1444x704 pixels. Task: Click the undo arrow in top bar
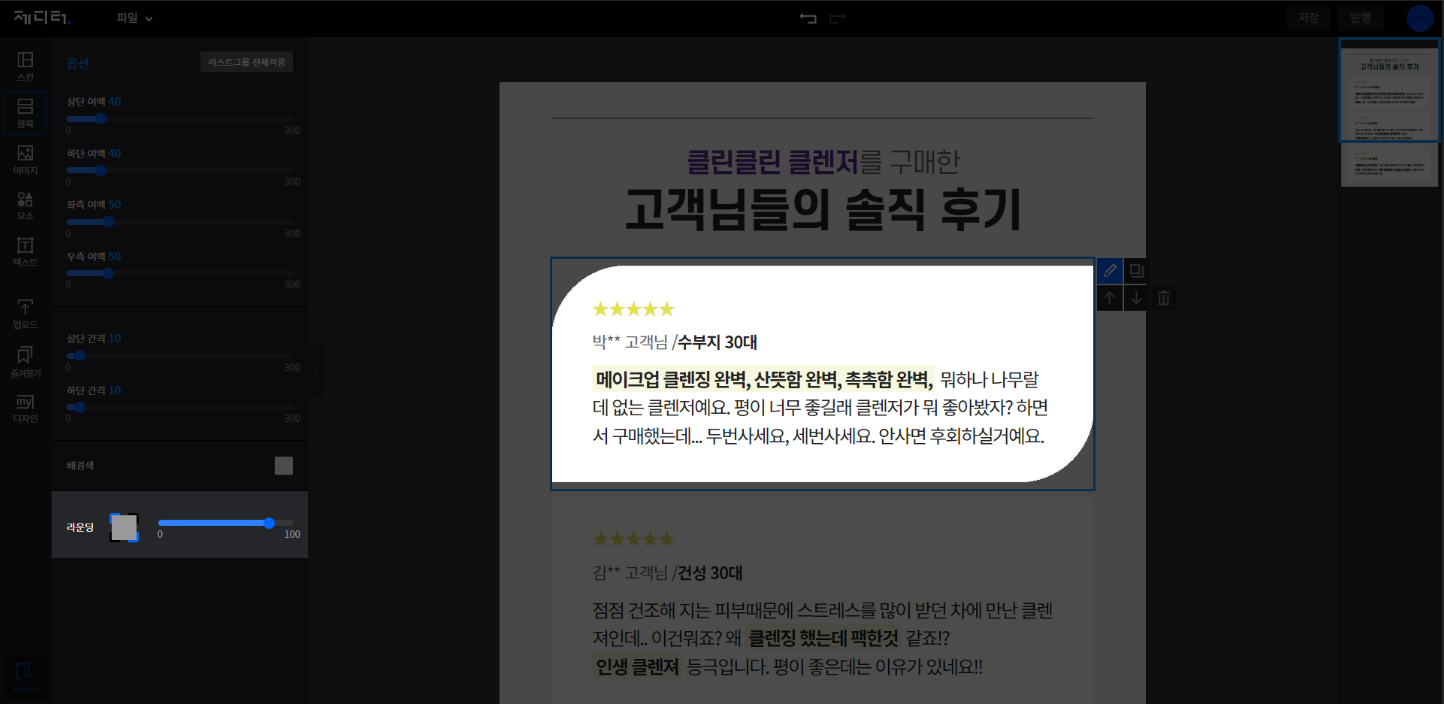coord(808,18)
